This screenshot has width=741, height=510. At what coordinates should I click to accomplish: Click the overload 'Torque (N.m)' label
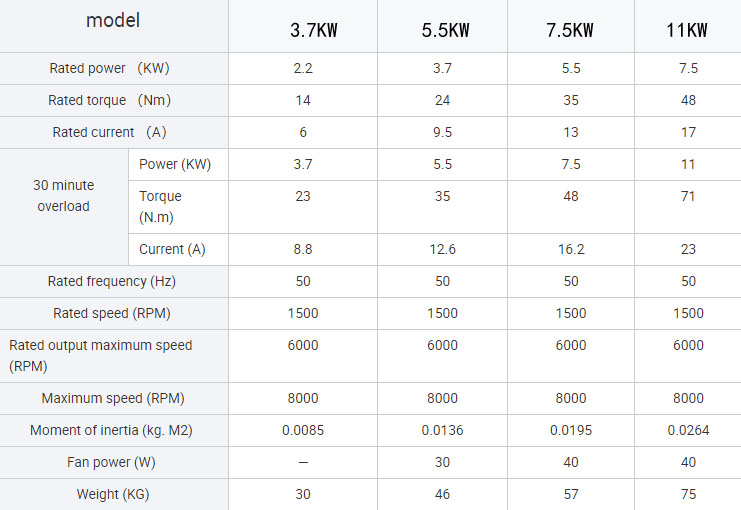point(161,206)
